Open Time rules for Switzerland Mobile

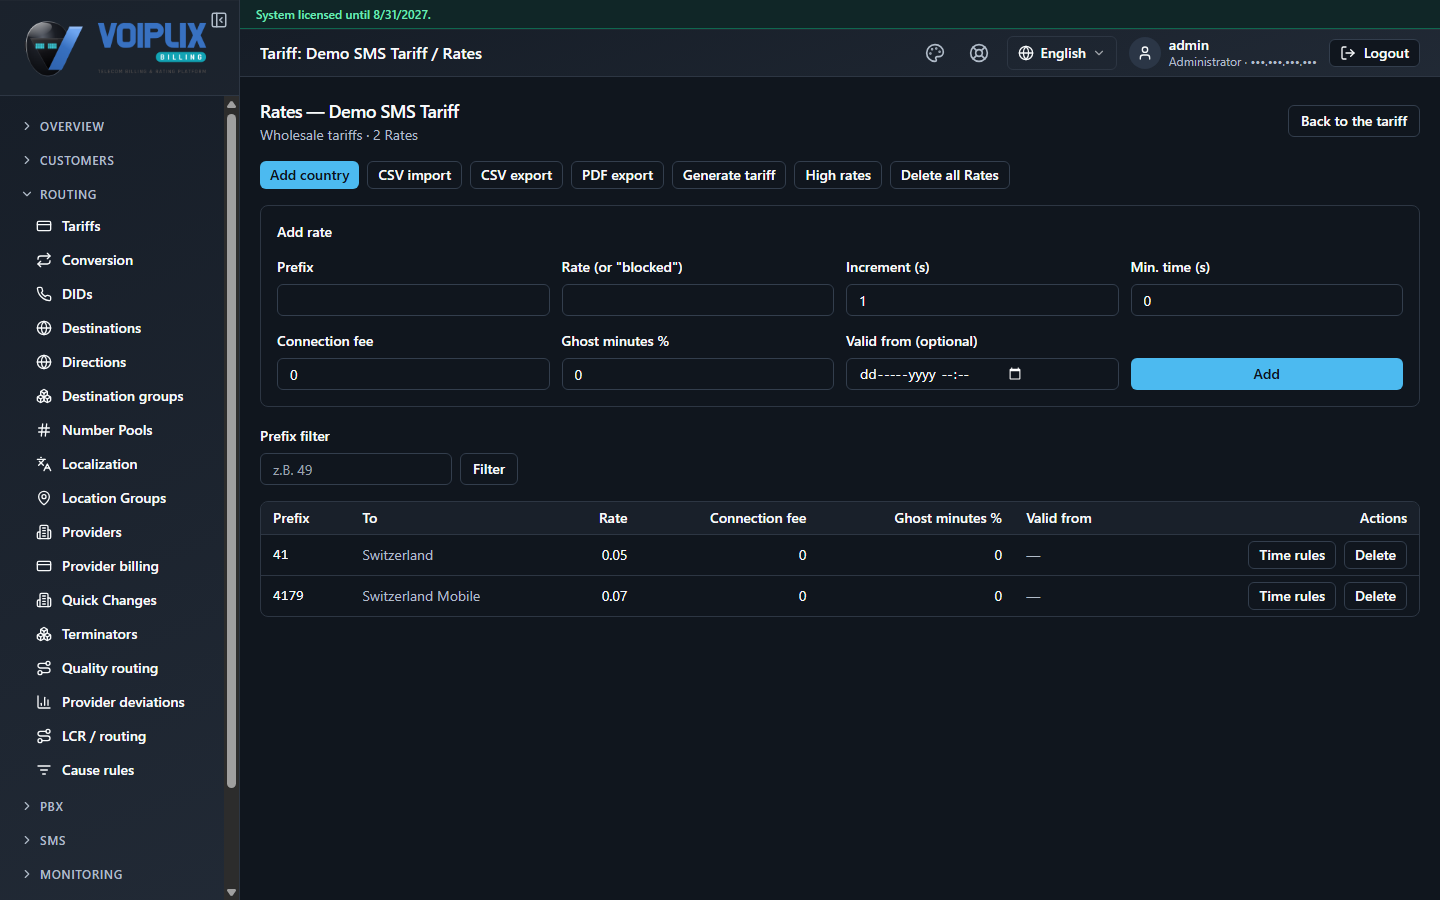1291,596
